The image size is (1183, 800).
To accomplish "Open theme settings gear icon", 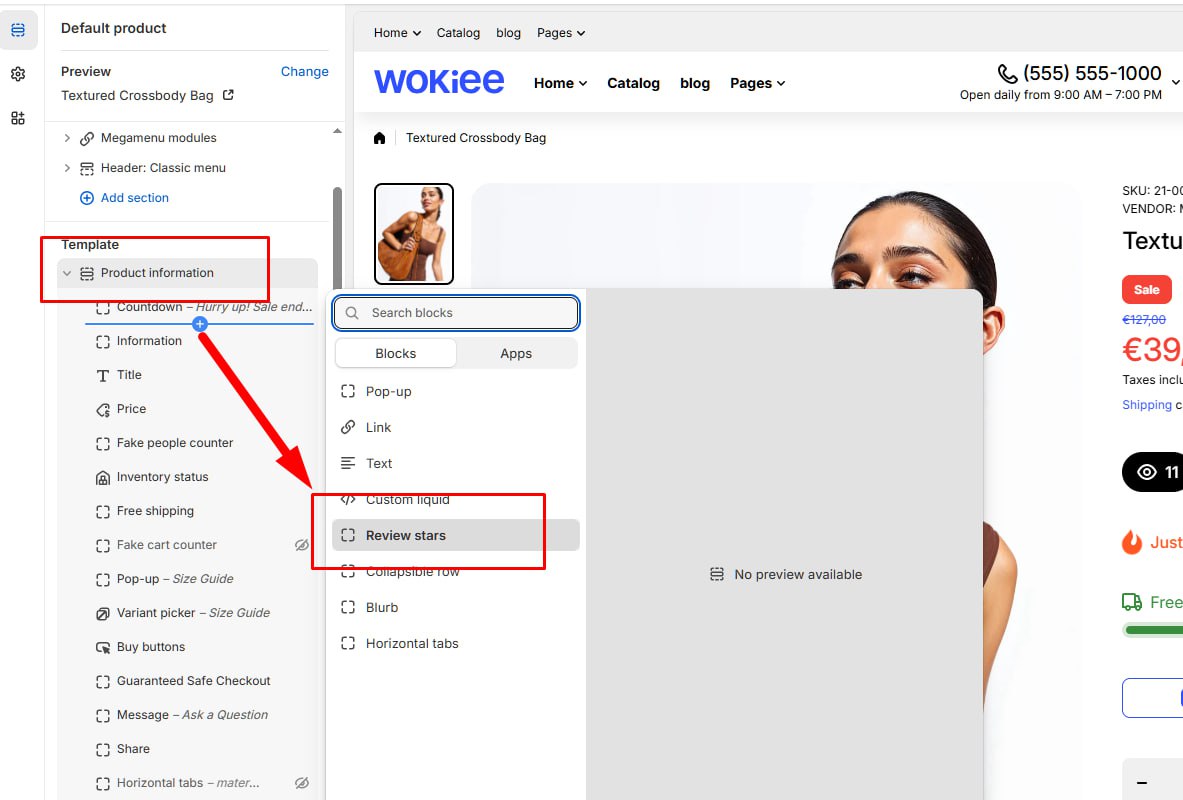I will pyautogui.click(x=18, y=74).
